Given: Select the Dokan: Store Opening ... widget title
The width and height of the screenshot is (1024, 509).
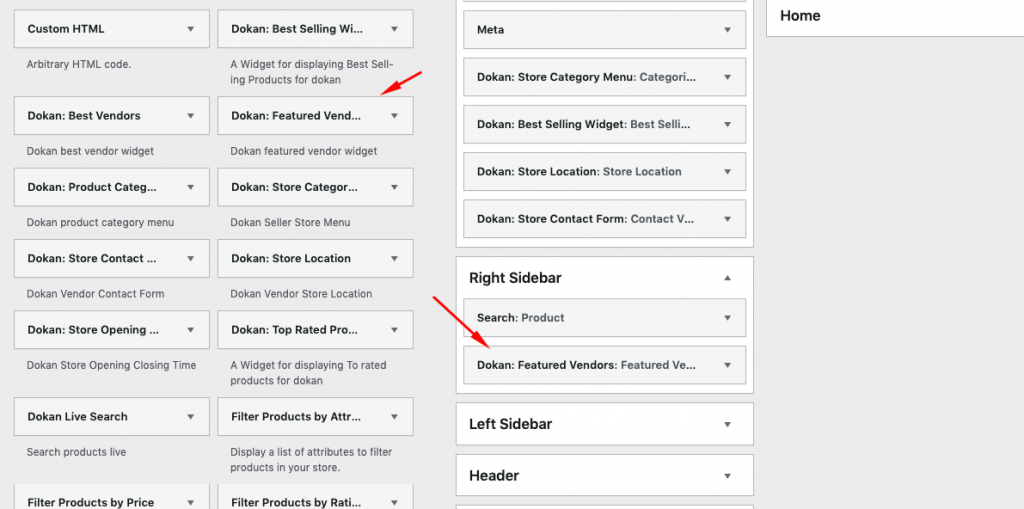Looking at the screenshot, I should [x=93, y=329].
